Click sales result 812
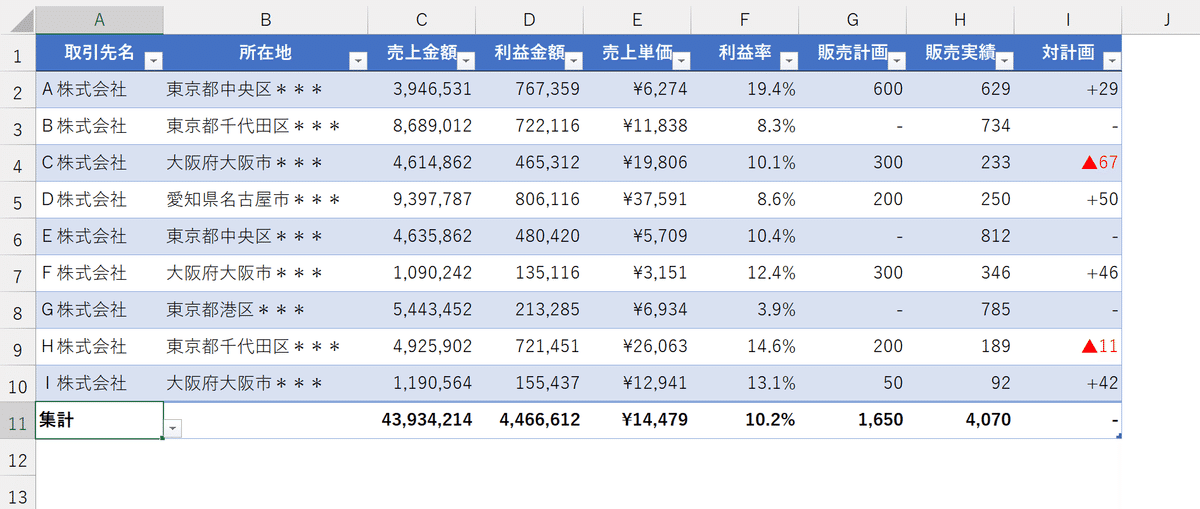 tap(960, 236)
